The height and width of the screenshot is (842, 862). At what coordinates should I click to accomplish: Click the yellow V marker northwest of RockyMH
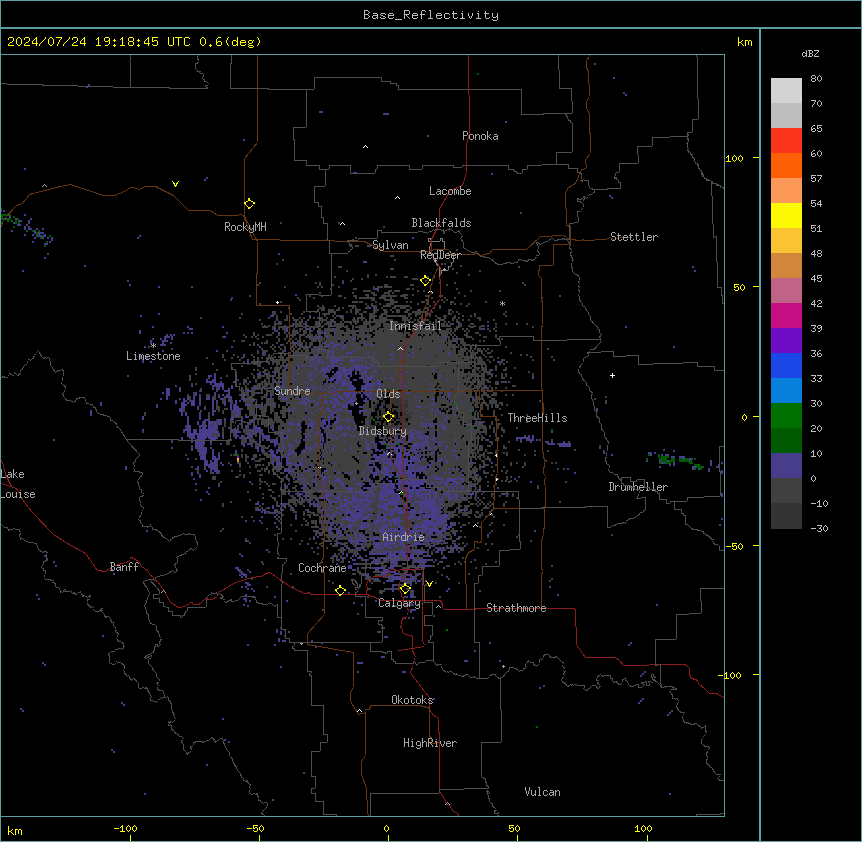[175, 184]
